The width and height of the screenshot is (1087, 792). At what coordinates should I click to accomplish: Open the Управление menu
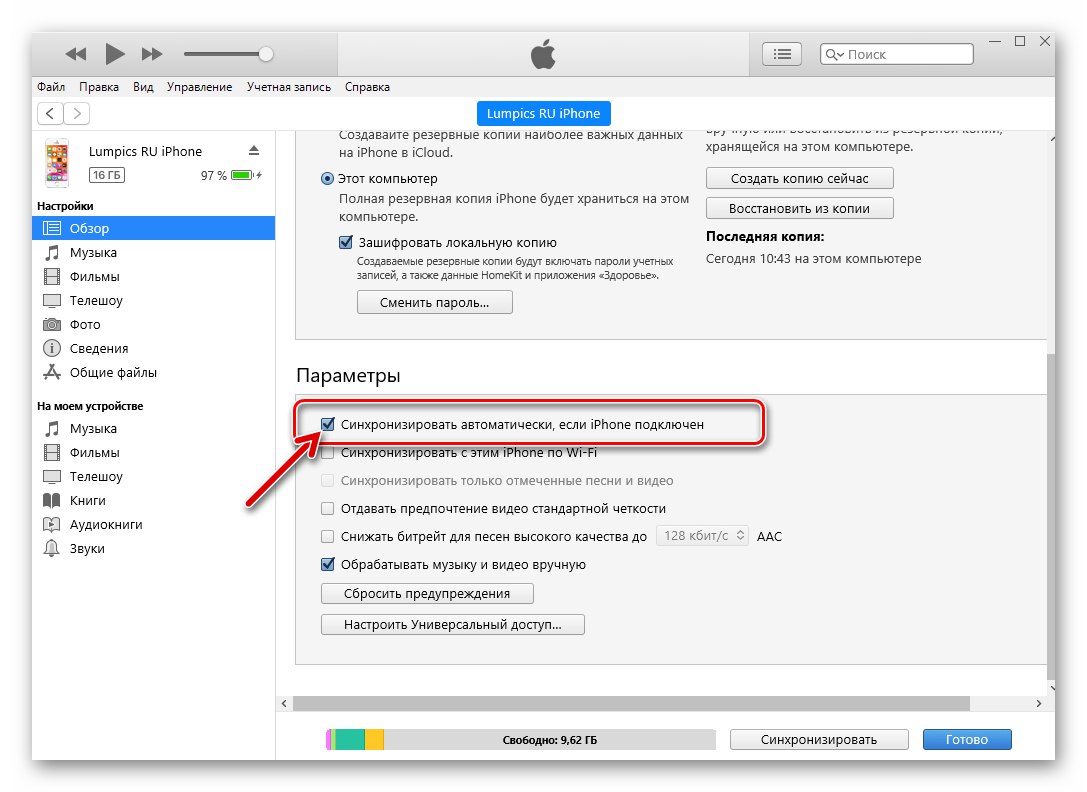click(199, 87)
